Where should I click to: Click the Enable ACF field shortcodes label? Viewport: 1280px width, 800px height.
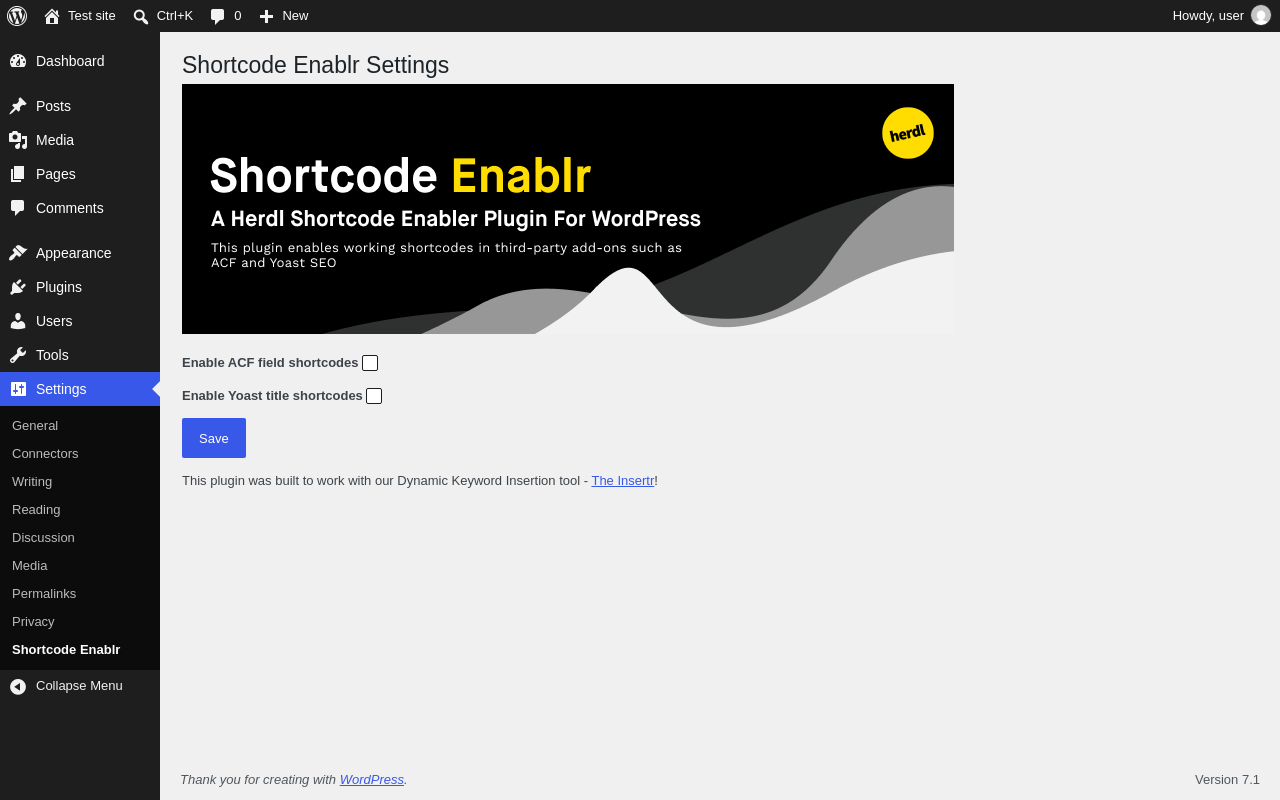pos(270,362)
